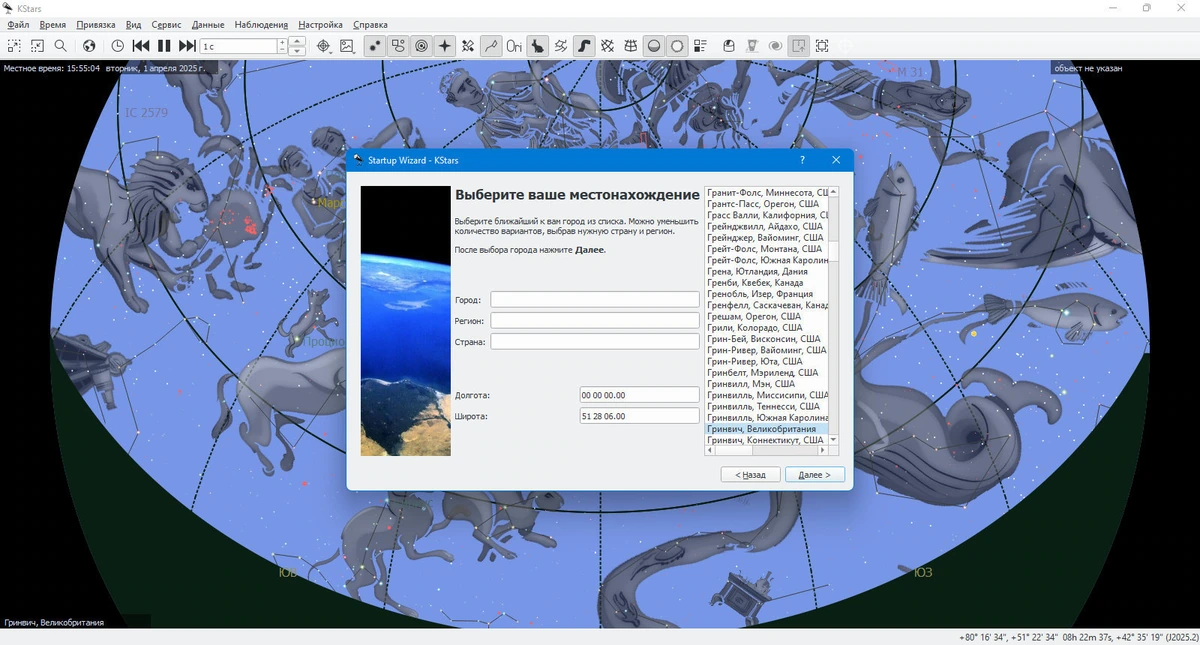Viewport: 1200px width, 645px height.
Task: Toggle full screen mode icon
Action: pyautogui.click(x=822, y=46)
